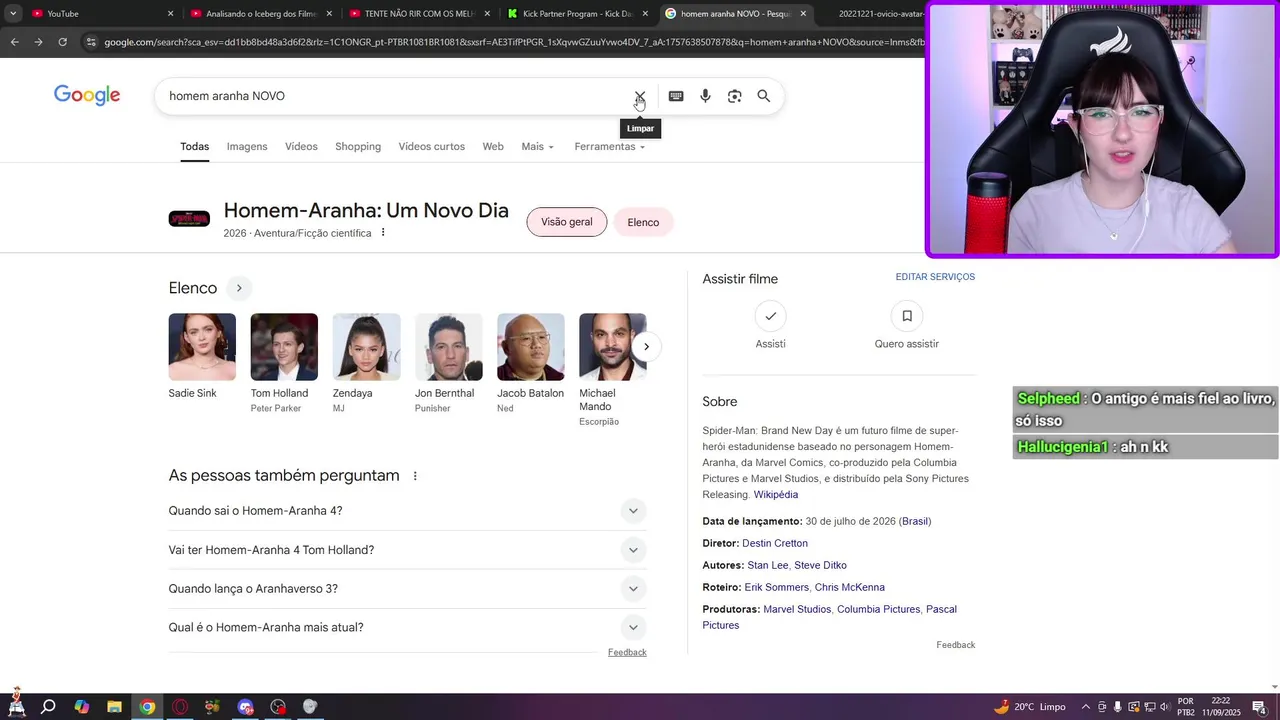Screen dimensions: 1280x720
Task: Open the Marvel Studios link
Action: (x=797, y=609)
